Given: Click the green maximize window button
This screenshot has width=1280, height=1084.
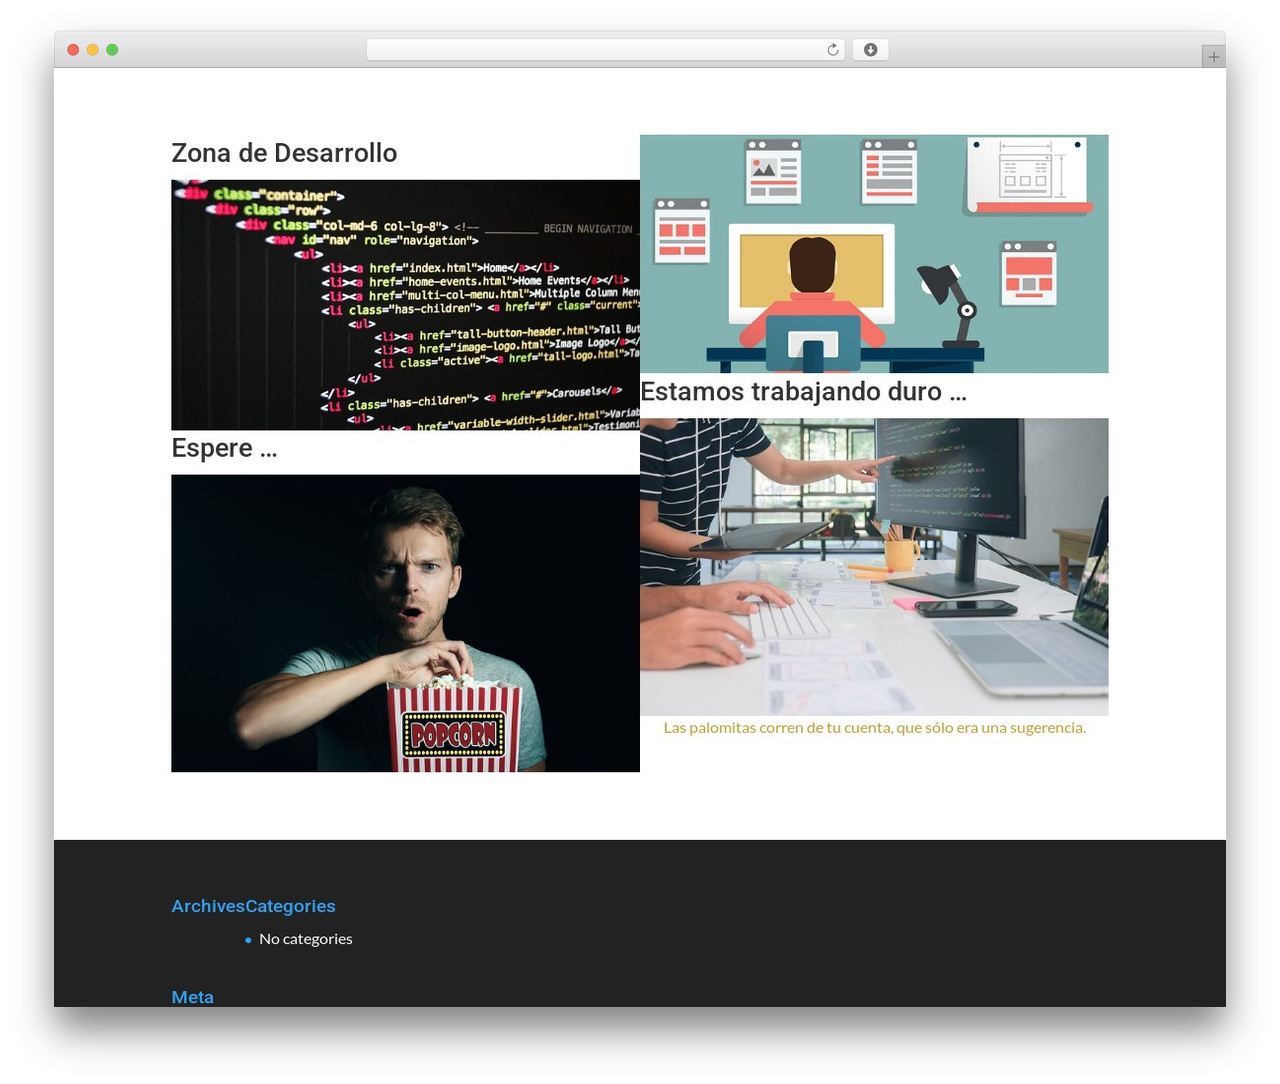Looking at the screenshot, I should 112,50.
